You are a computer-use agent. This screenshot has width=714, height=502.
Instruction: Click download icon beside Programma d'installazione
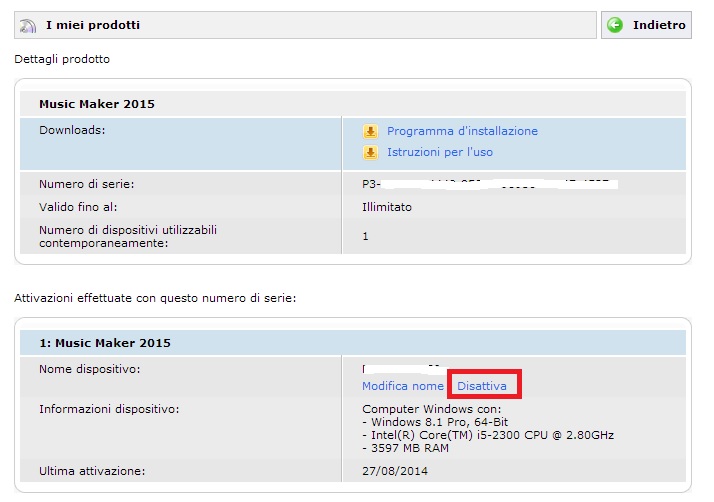(x=370, y=132)
